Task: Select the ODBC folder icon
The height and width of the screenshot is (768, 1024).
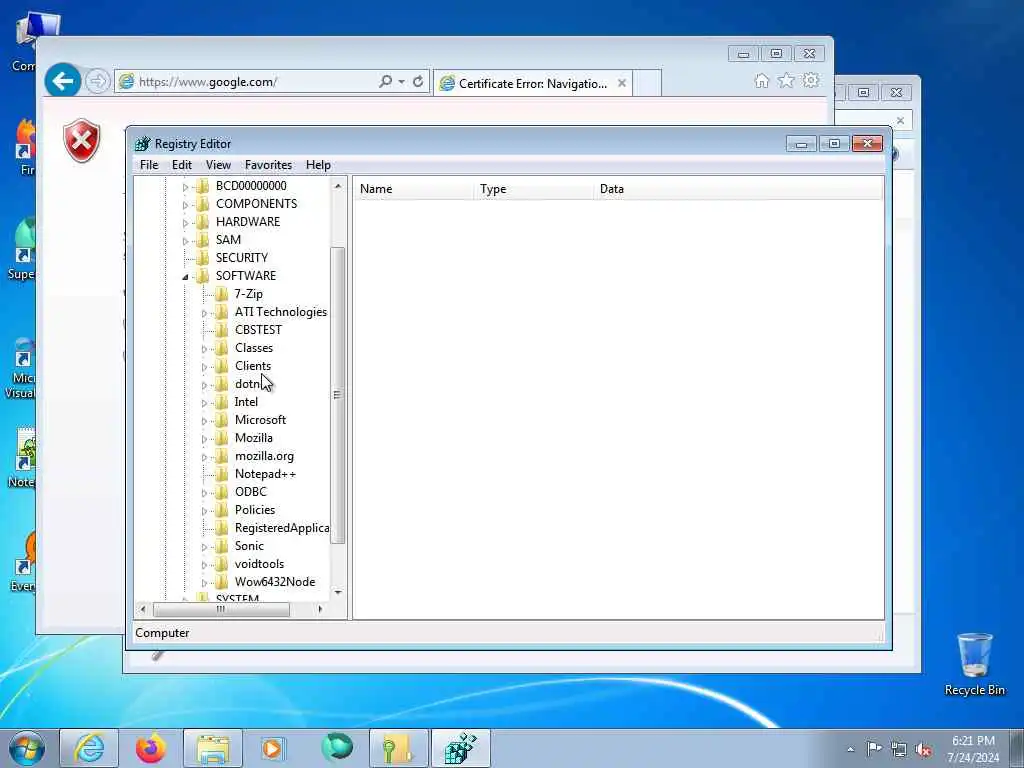Action: (221, 492)
